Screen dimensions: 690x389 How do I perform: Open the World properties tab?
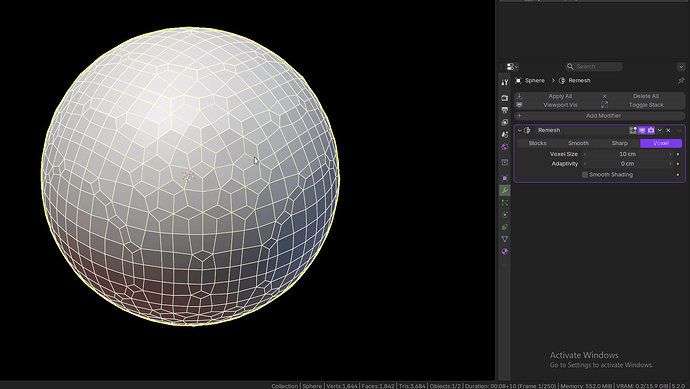pos(505,147)
